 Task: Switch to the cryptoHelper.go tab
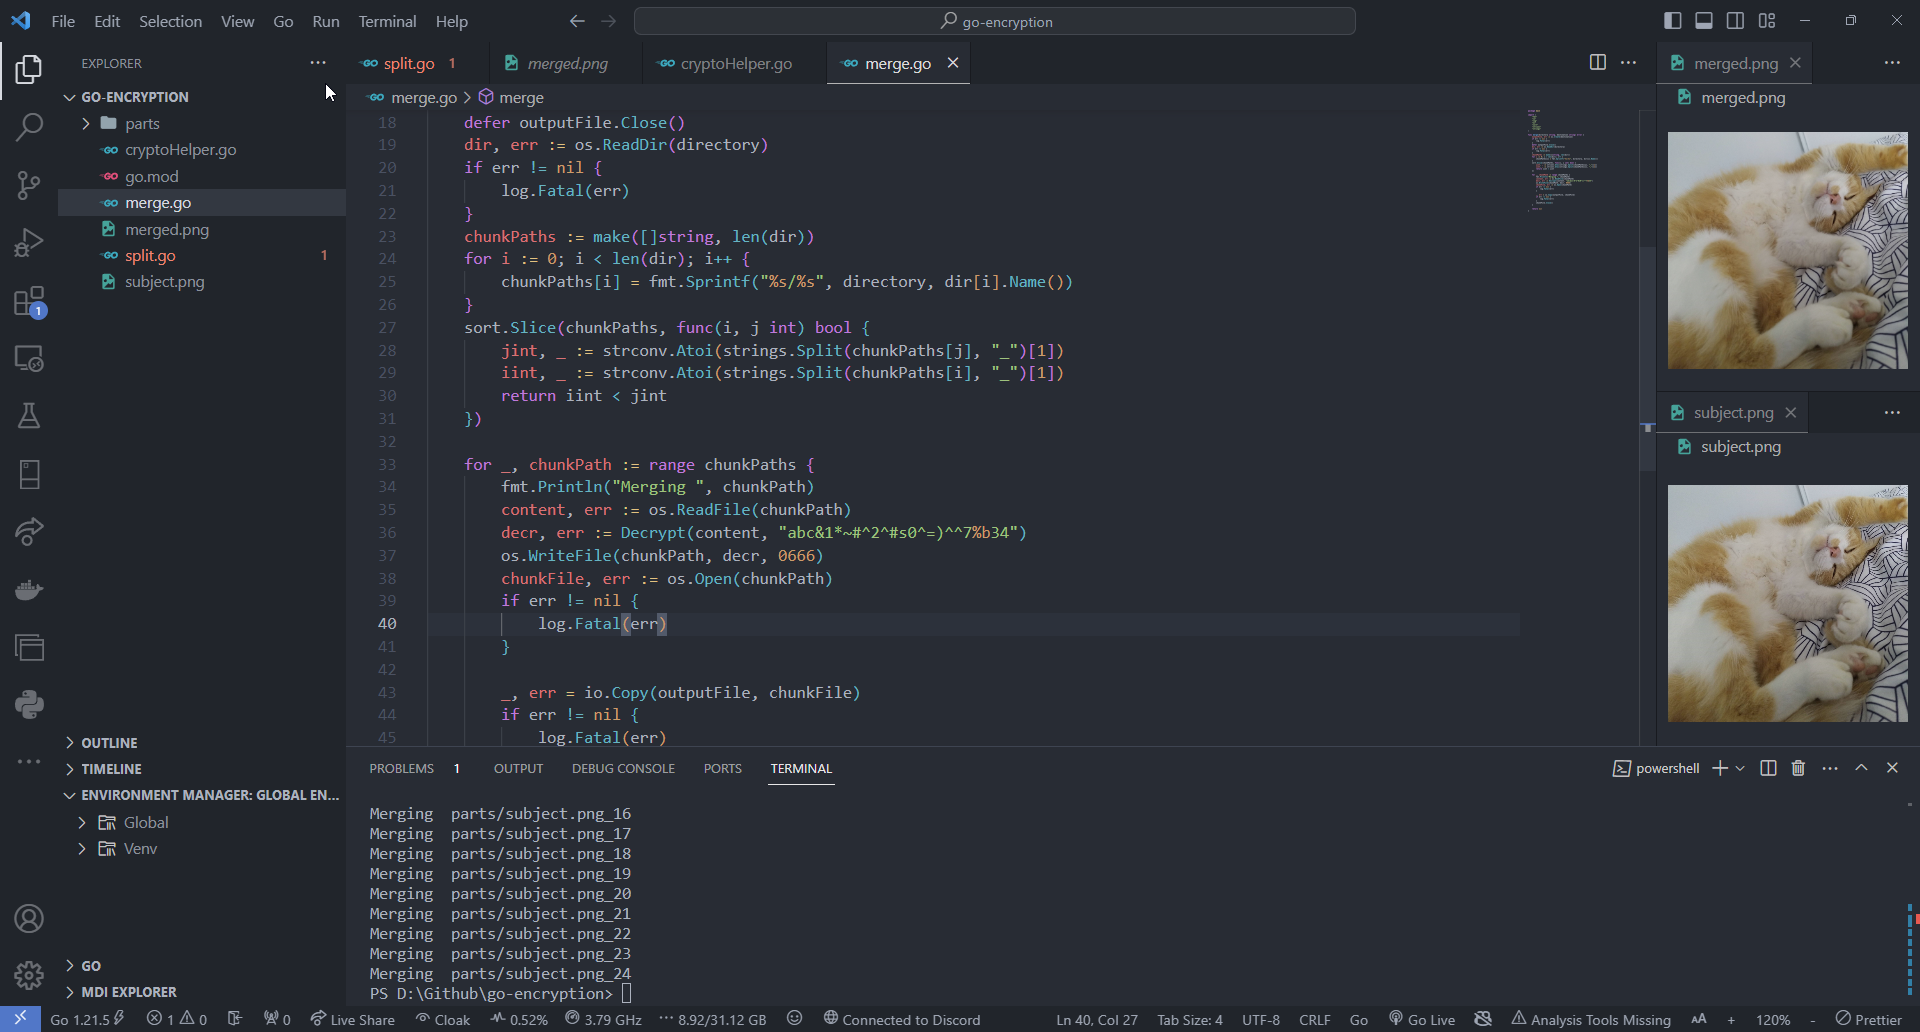coord(735,63)
